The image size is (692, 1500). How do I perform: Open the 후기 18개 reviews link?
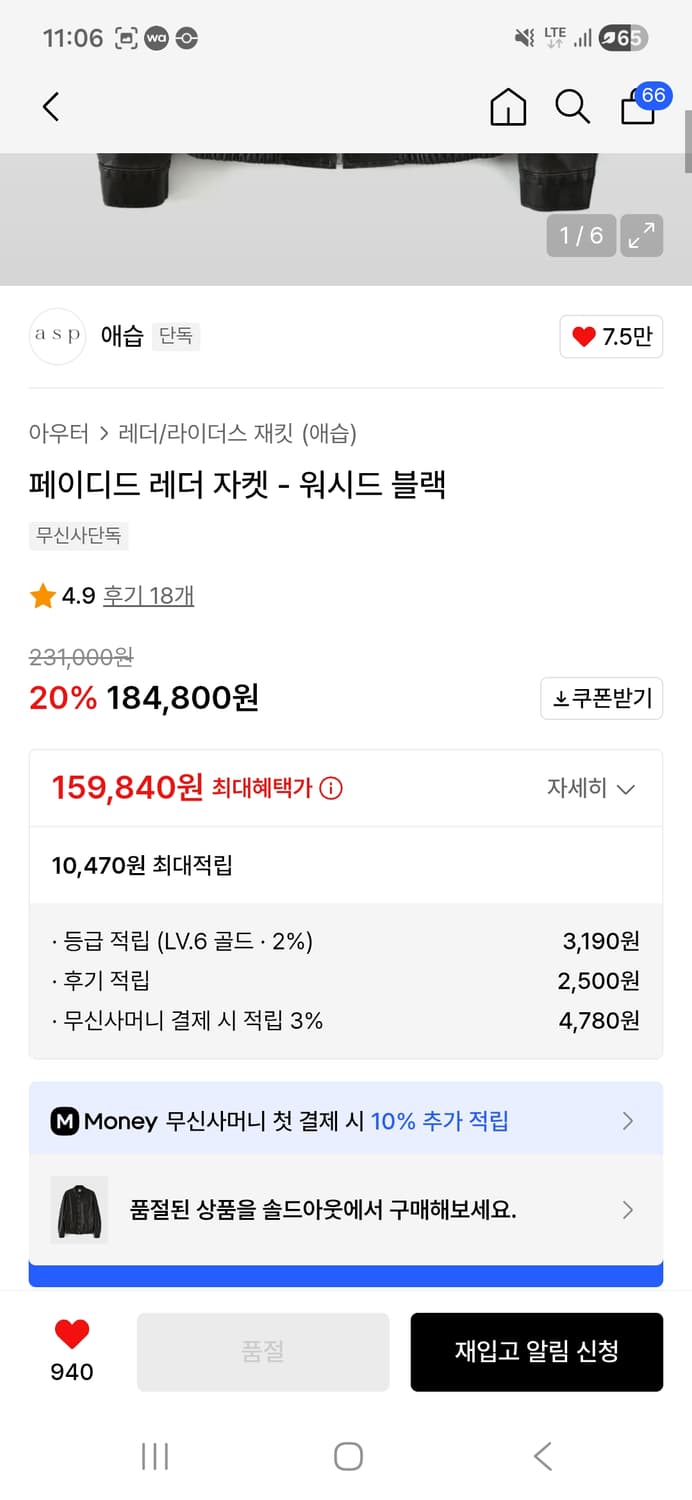point(148,594)
